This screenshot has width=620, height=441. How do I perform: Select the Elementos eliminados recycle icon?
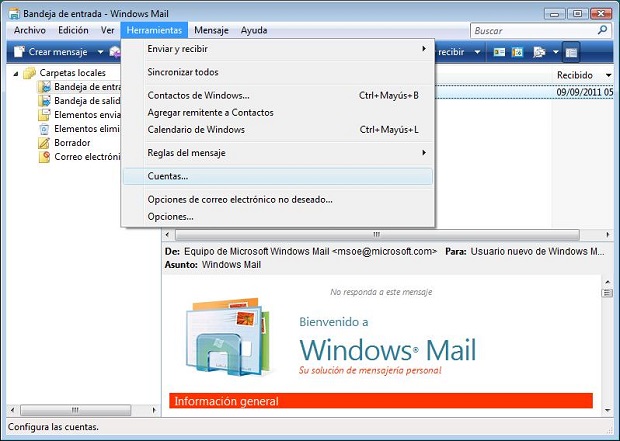point(44,129)
